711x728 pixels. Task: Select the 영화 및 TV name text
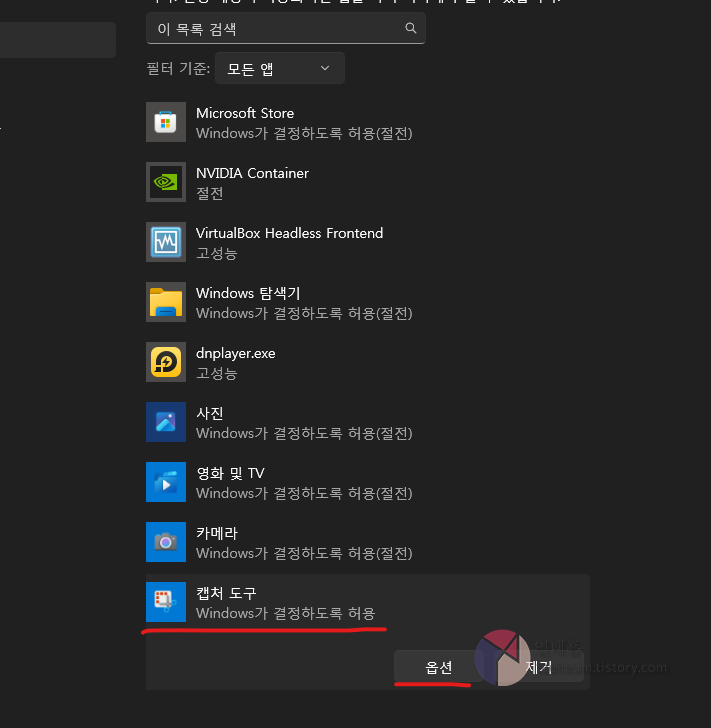(x=230, y=473)
